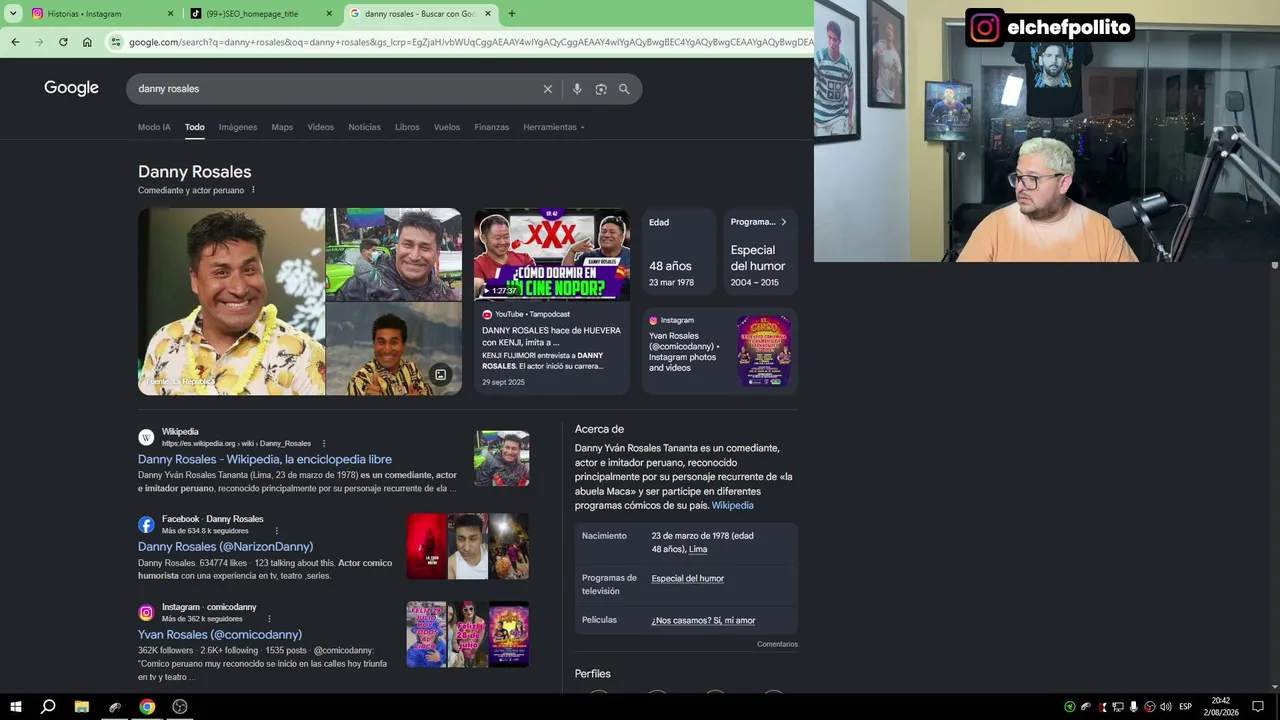Open the image gallery icon on photo collage
Viewport: 1280px width, 720px height.
440,375
